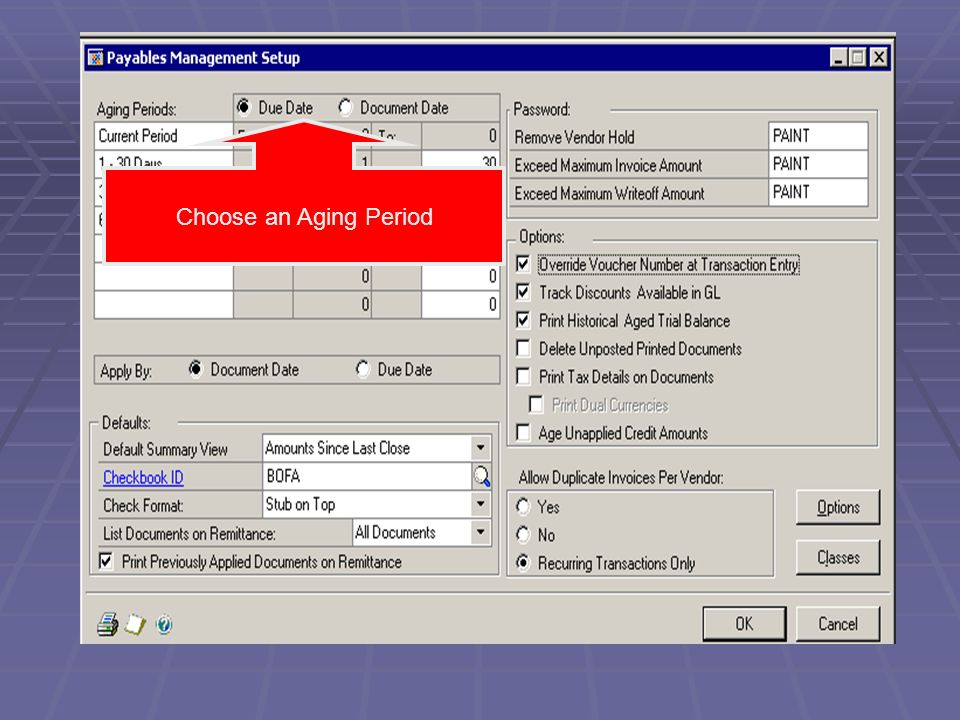Click the All Documents value

point(395,532)
